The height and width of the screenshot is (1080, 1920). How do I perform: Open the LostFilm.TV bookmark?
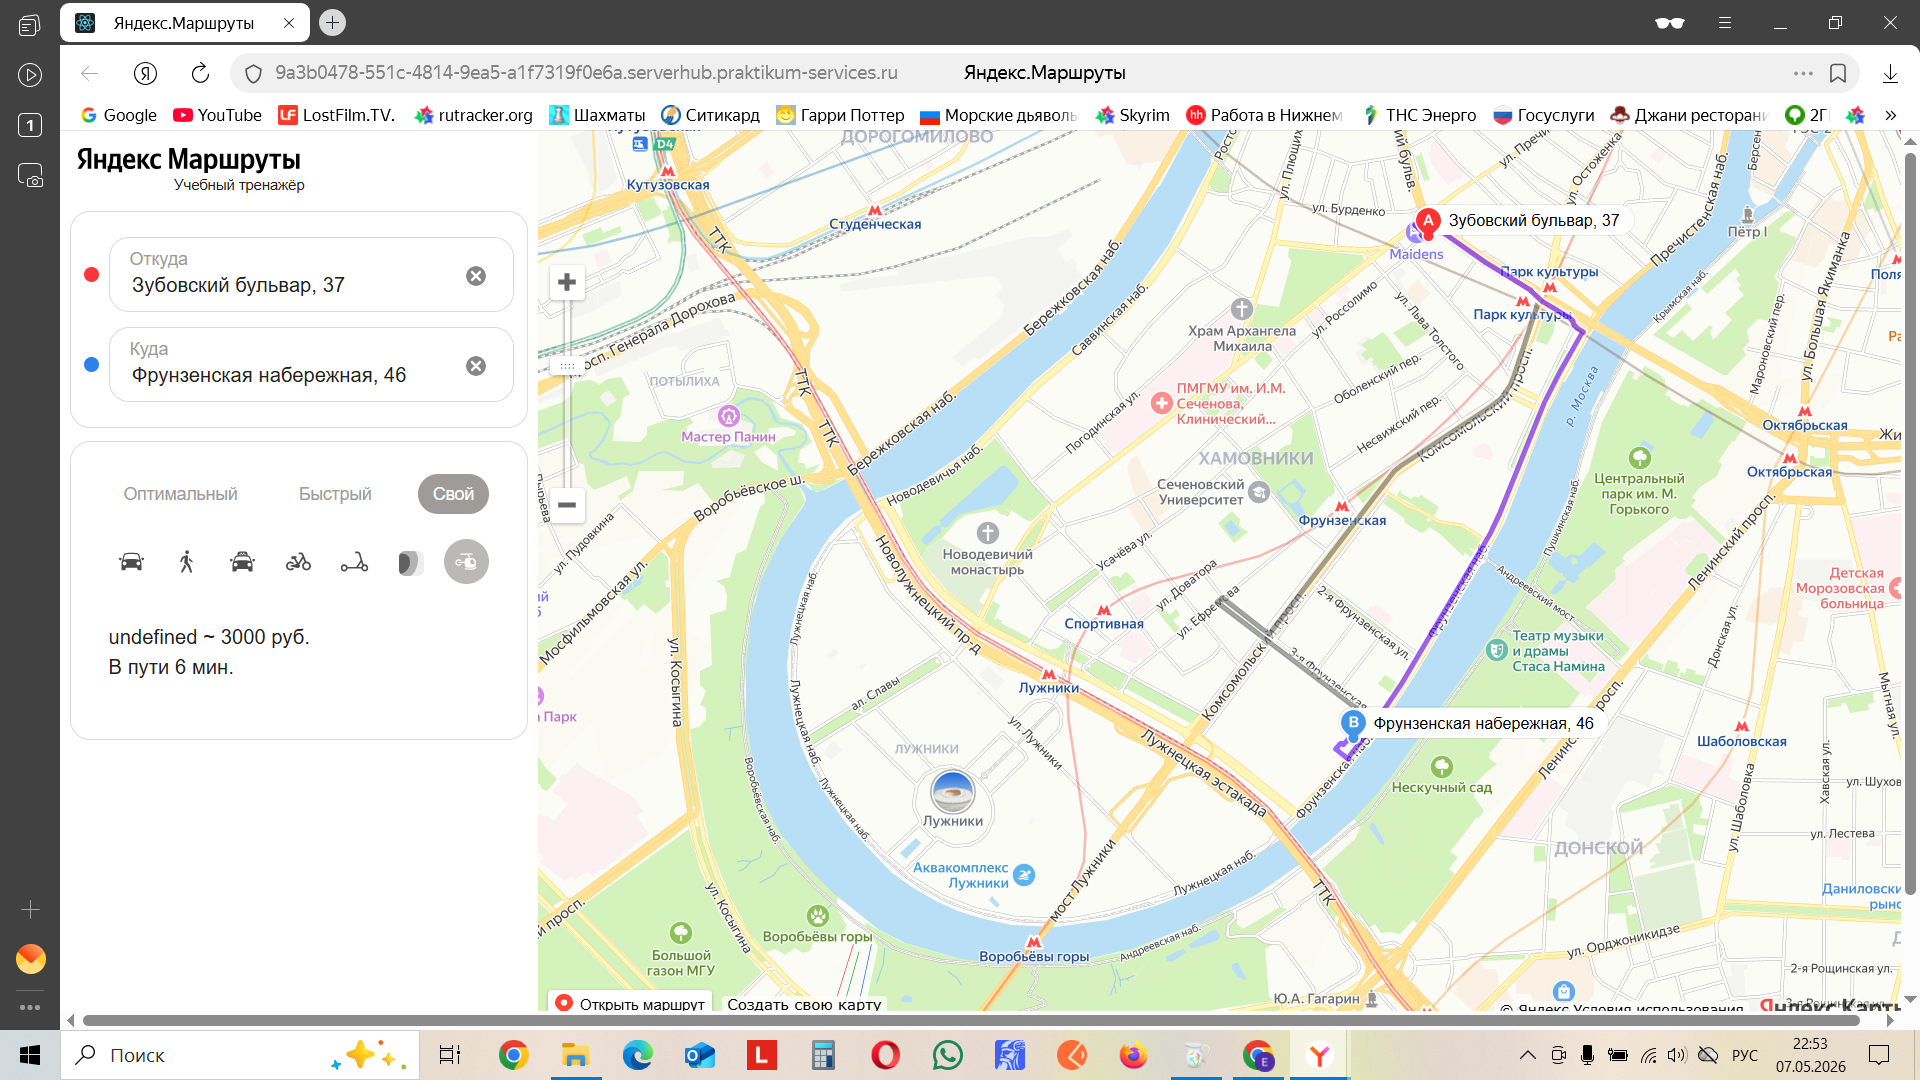pyautogui.click(x=336, y=115)
